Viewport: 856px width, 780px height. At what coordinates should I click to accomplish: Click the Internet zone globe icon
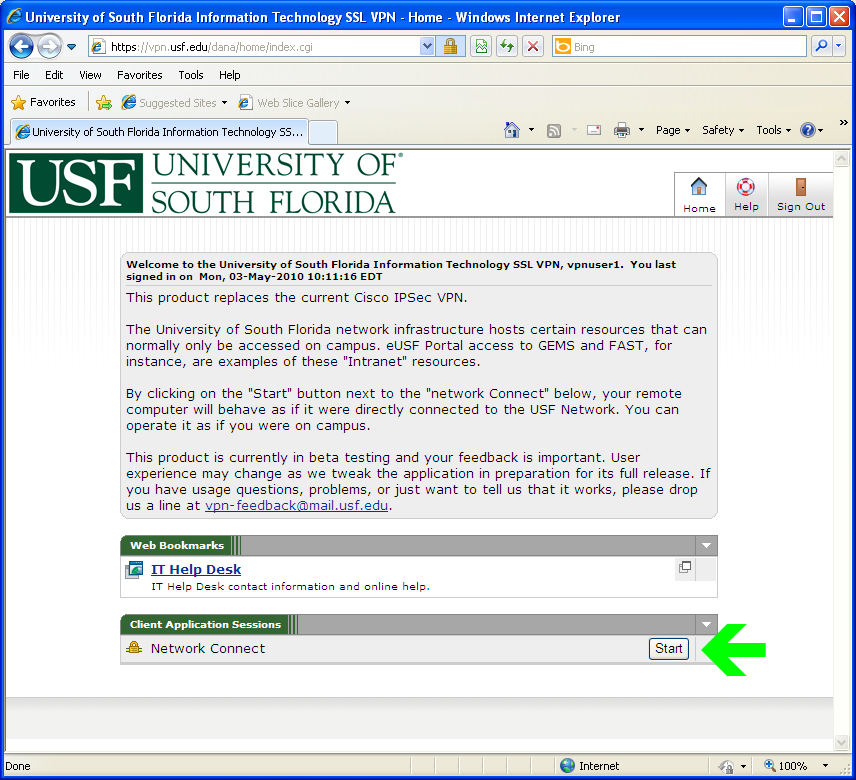567,766
